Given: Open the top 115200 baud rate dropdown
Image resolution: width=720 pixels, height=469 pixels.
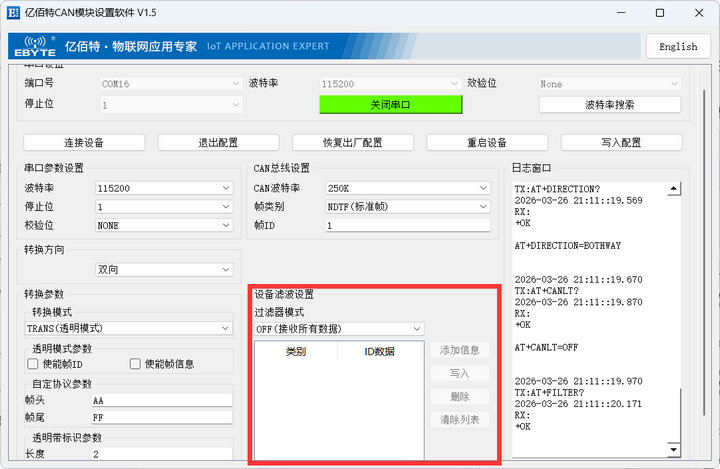Looking at the screenshot, I should pyautogui.click(x=390, y=84).
